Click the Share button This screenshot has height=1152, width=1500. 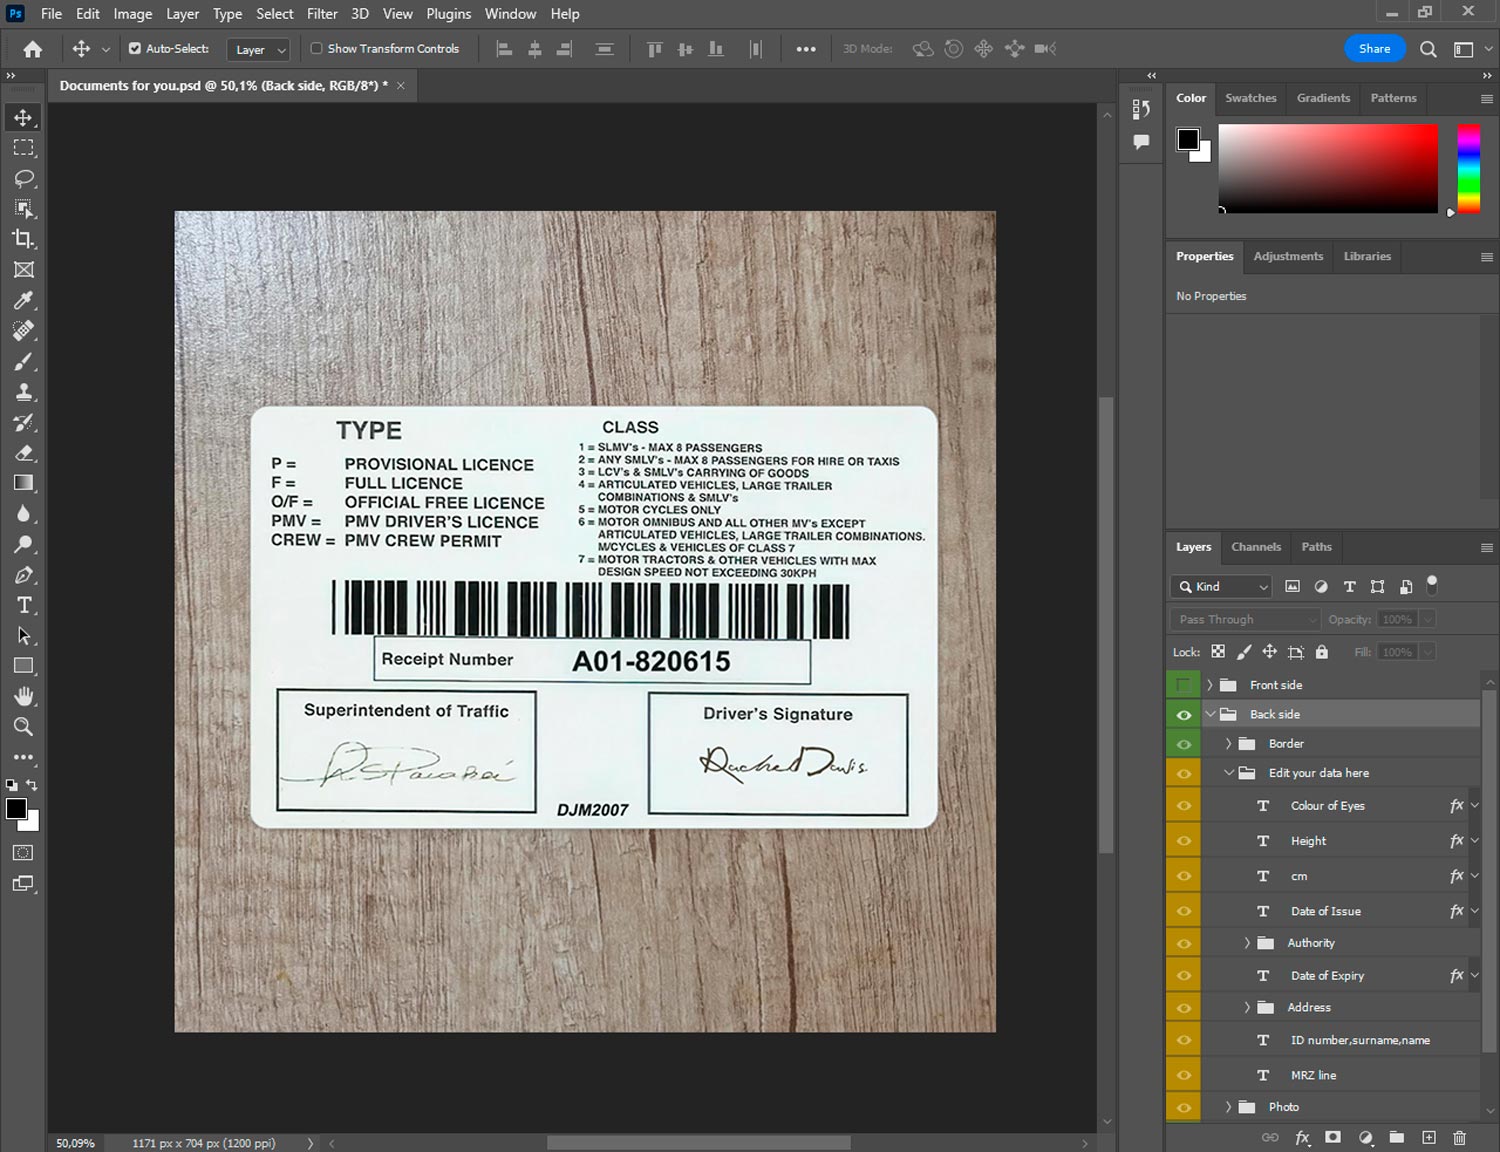(x=1373, y=48)
